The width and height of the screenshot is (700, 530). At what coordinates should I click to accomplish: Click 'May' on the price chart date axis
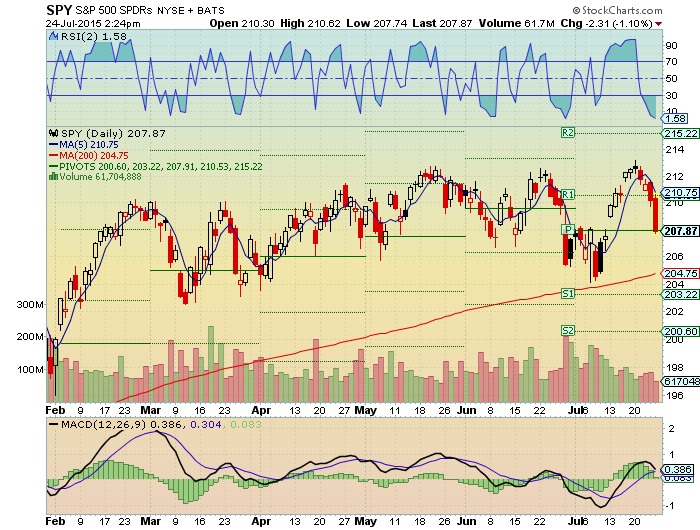coord(366,410)
